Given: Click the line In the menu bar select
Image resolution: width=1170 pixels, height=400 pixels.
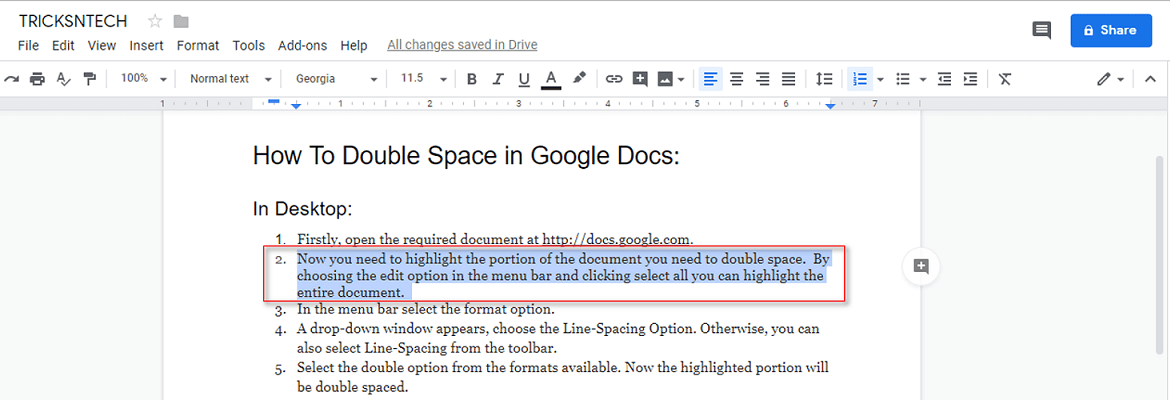Looking at the screenshot, I should 425,309.
